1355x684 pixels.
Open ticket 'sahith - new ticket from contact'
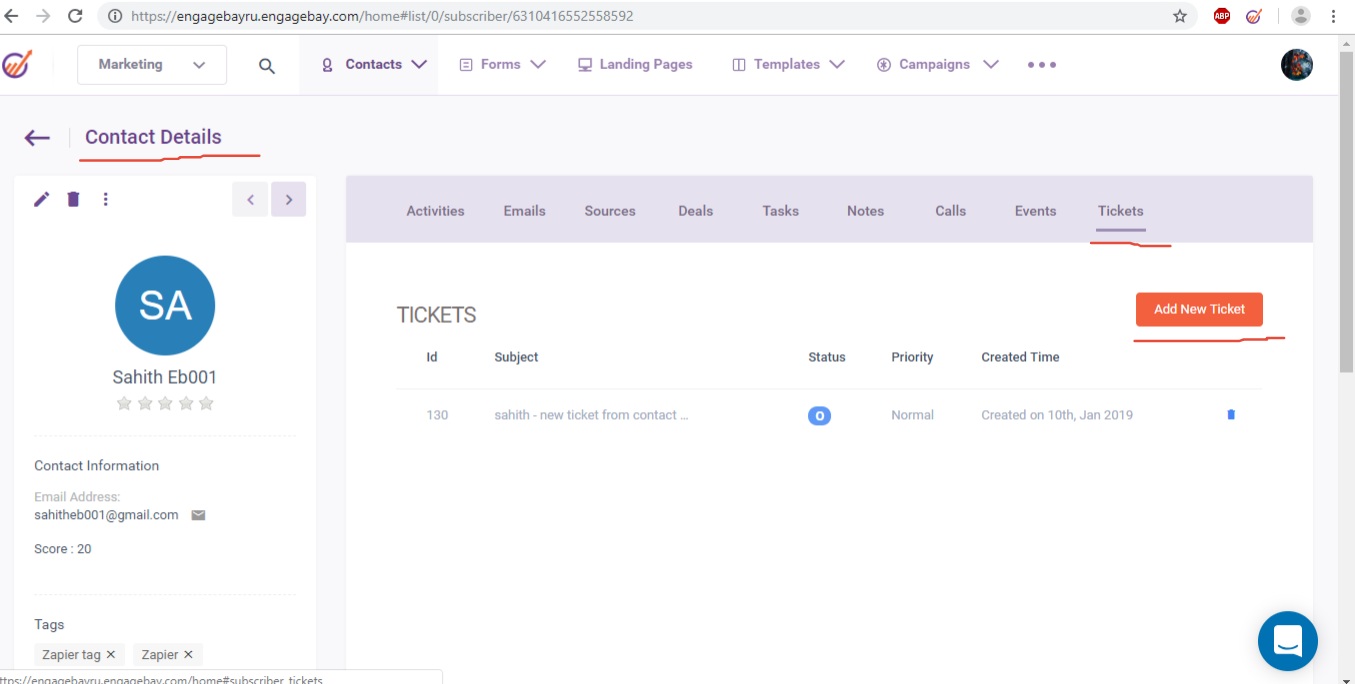click(591, 415)
